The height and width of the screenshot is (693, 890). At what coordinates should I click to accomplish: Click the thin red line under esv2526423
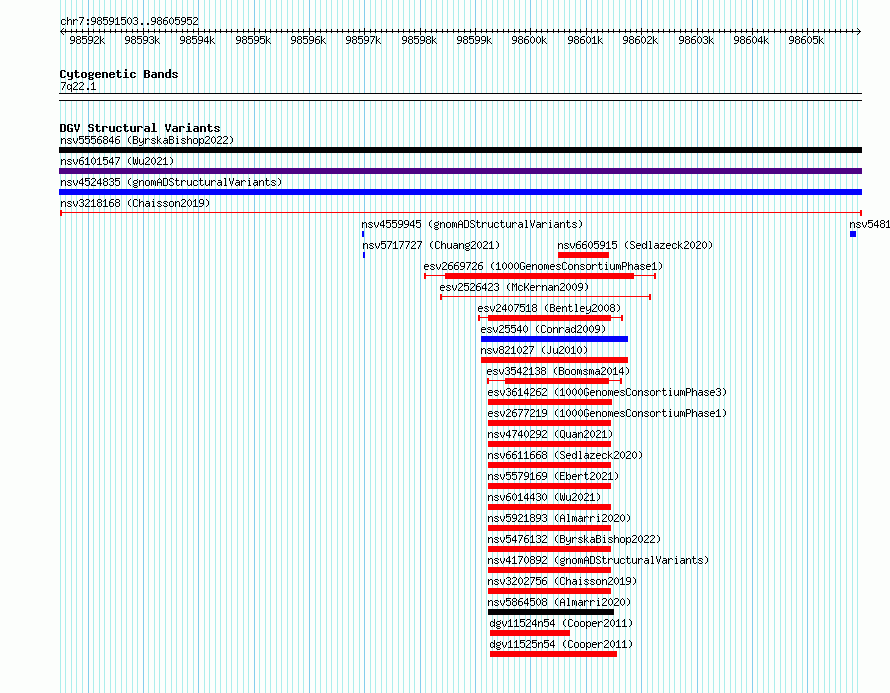(545, 297)
